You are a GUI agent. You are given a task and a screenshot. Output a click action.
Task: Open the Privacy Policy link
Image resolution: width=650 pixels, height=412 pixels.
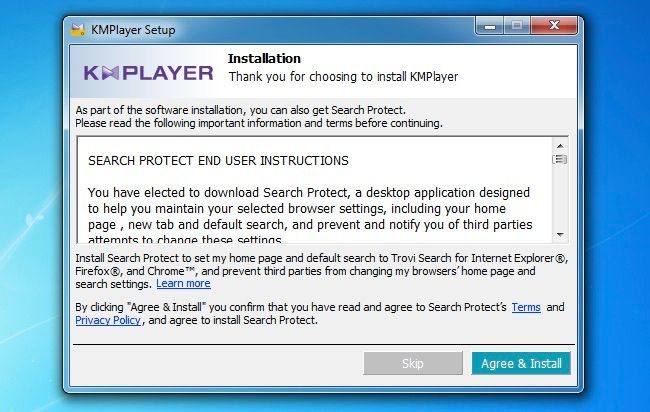[108, 320]
